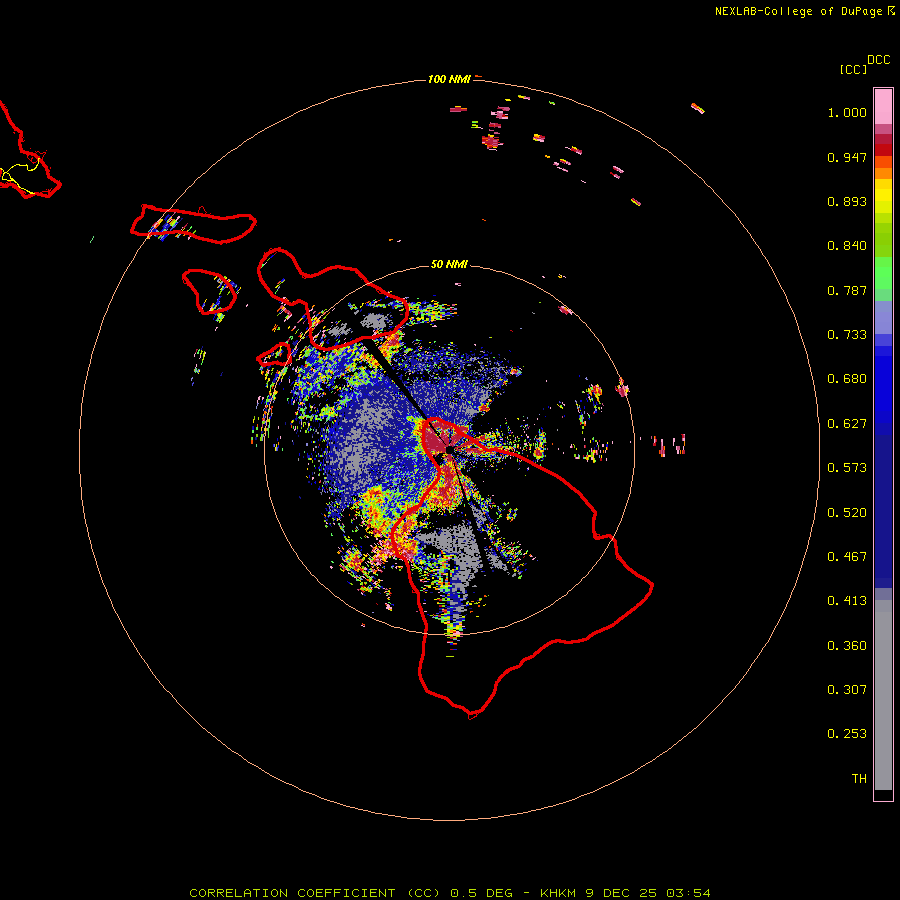
Task: Click the 0.680 scale value
Action: pyautogui.click(x=847, y=379)
